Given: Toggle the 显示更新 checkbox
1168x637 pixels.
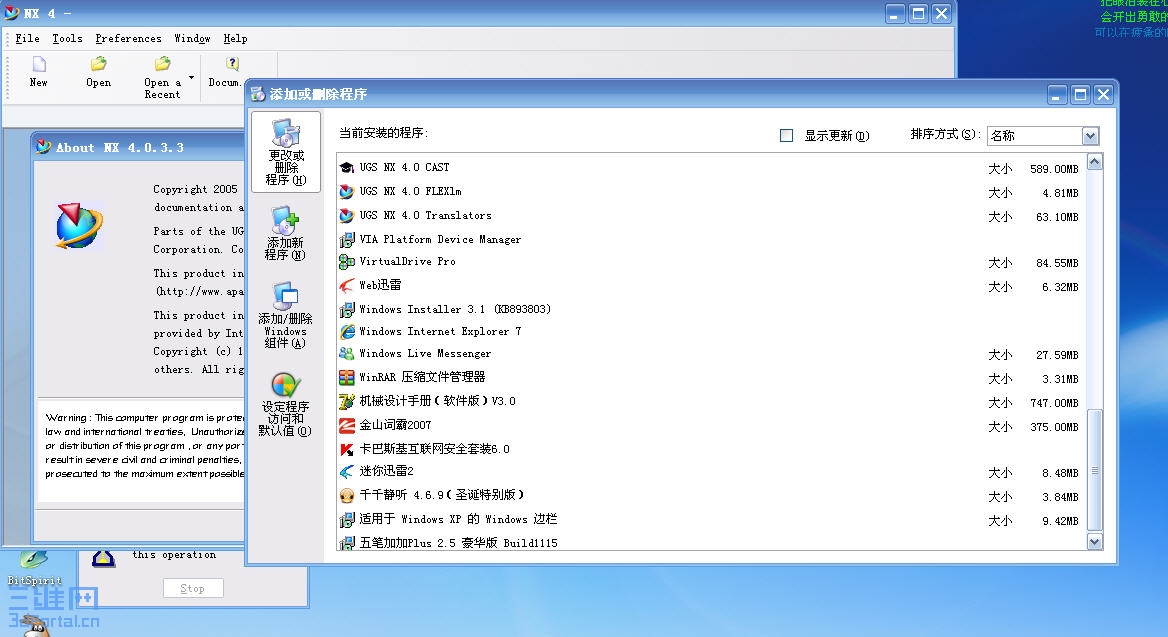Looking at the screenshot, I should [786, 136].
